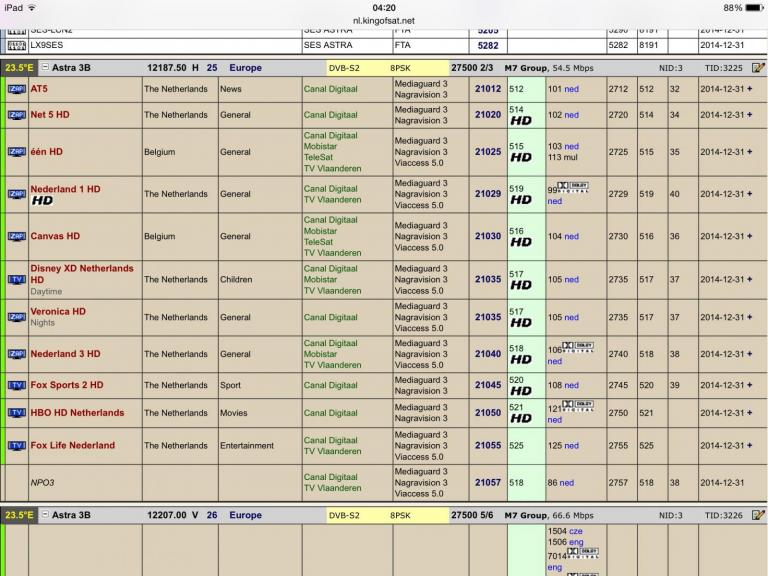This screenshot has width=768, height=576.
Task: Open the Disney XD Netherlands HD channel link
Action: pos(82,274)
